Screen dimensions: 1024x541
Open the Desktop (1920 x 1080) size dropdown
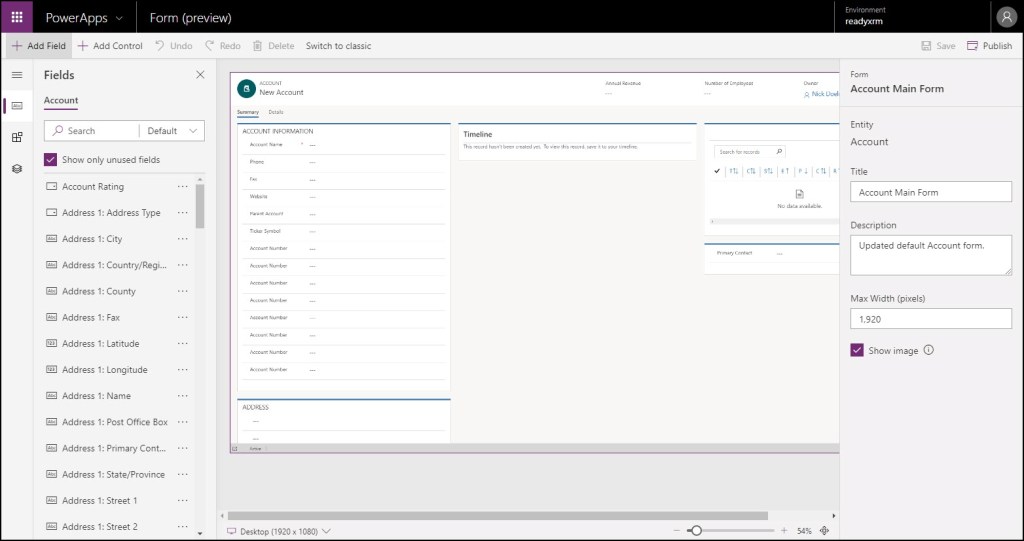pos(280,531)
